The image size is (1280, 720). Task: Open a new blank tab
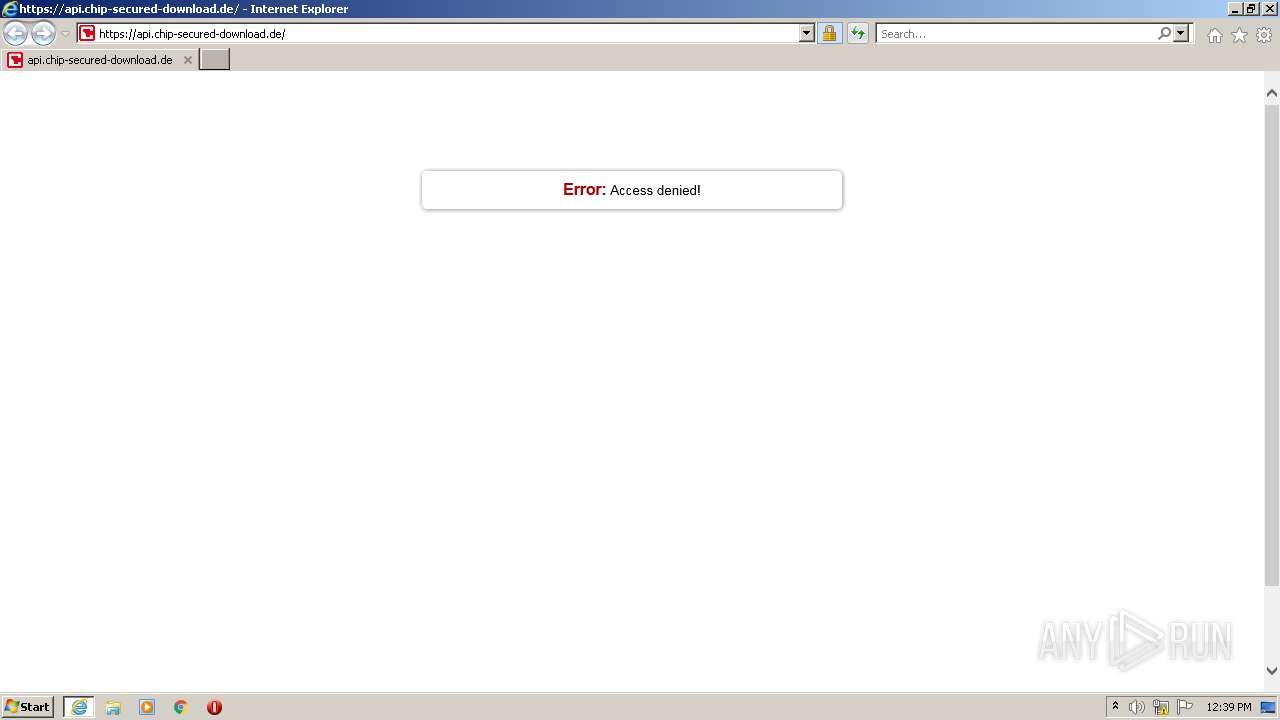[215, 60]
